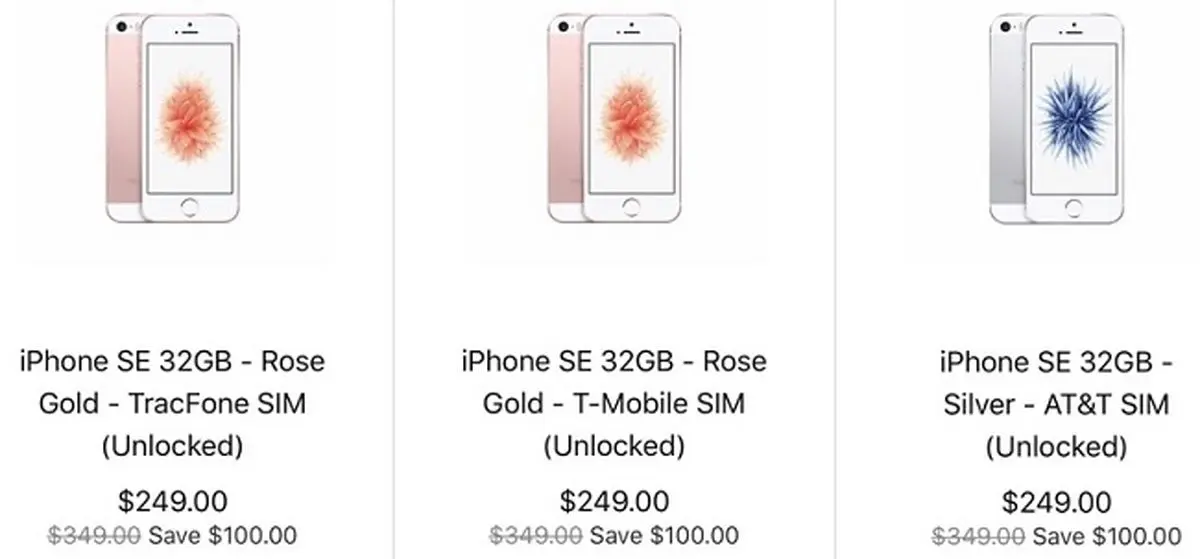Click the home button on the TracFone iPhone picture
Viewport: 1200px width, 559px height.
point(190,208)
